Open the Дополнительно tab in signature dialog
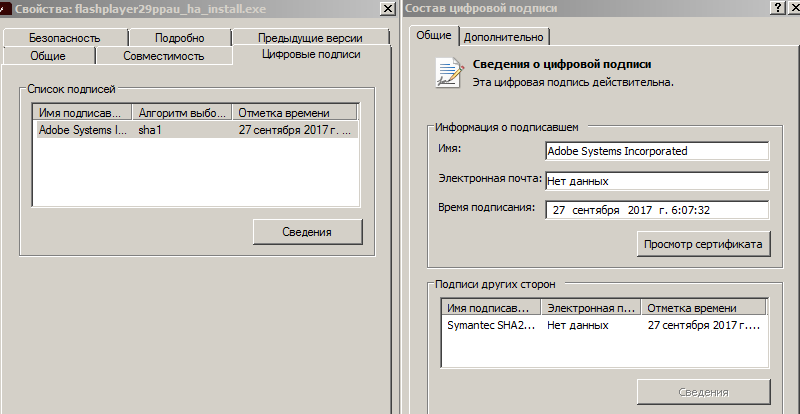800x414 pixels. coord(504,37)
